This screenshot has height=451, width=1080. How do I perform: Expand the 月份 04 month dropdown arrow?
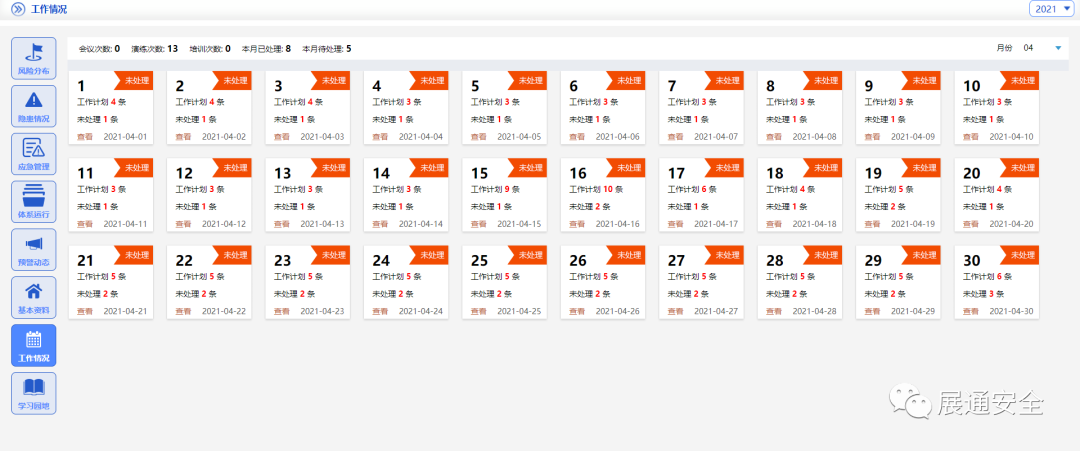[x=1058, y=48]
